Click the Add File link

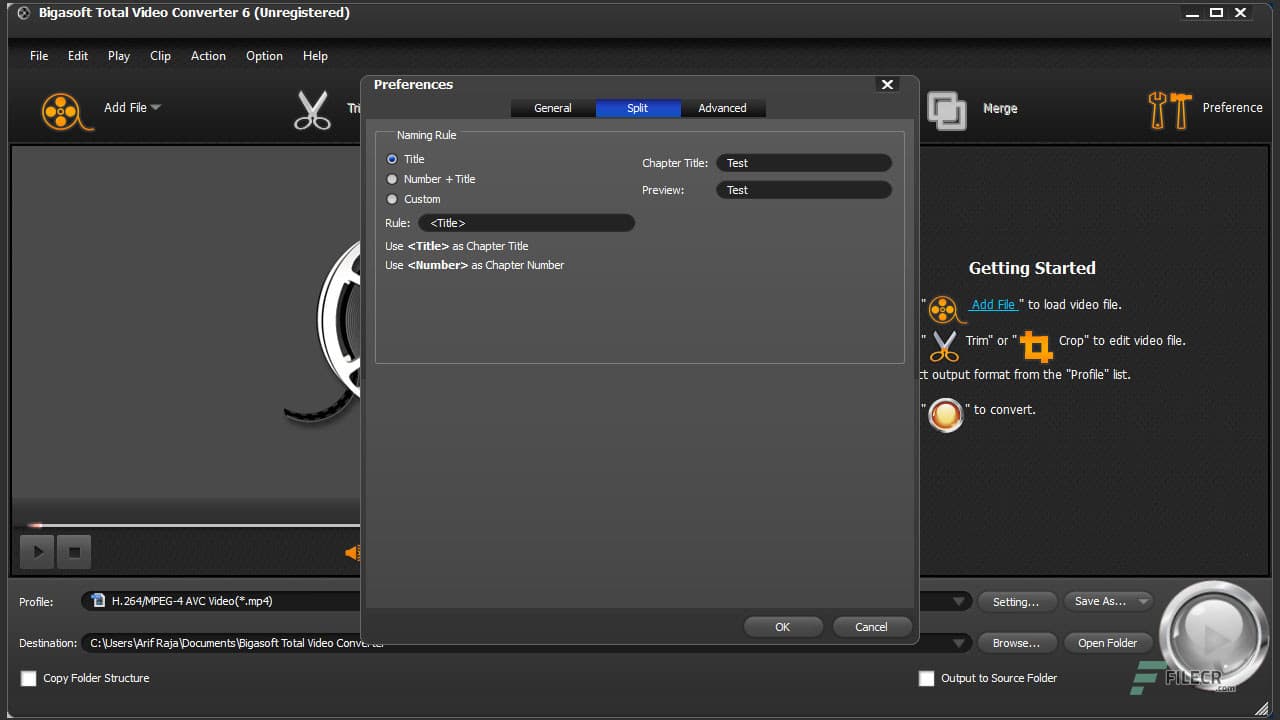click(x=992, y=304)
